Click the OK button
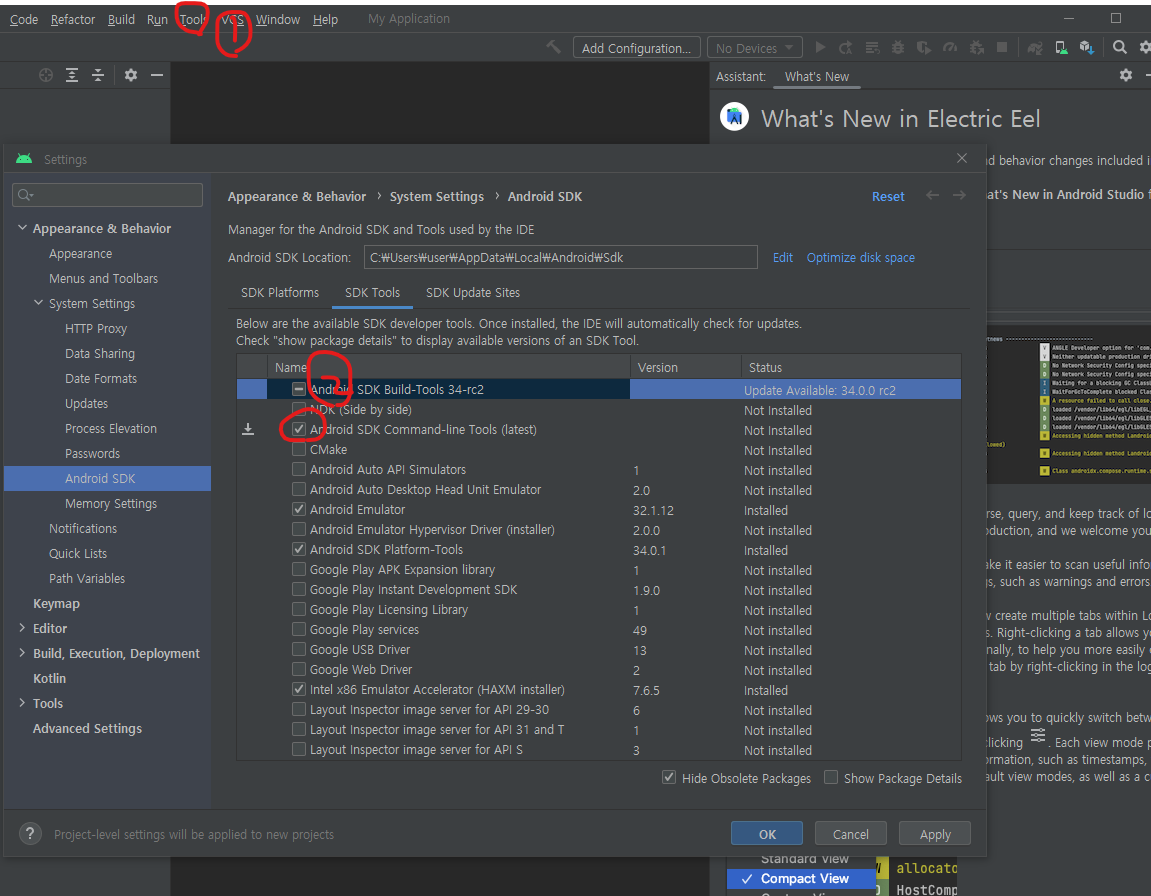The height and width of the screenshot is (896, 1151). (x=767, y=834)
